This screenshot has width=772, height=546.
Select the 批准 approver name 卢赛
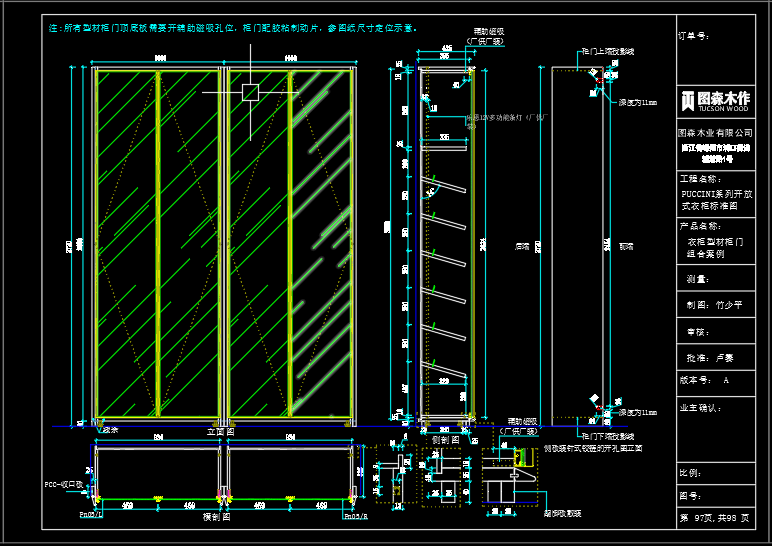click(x=724, y=357)
